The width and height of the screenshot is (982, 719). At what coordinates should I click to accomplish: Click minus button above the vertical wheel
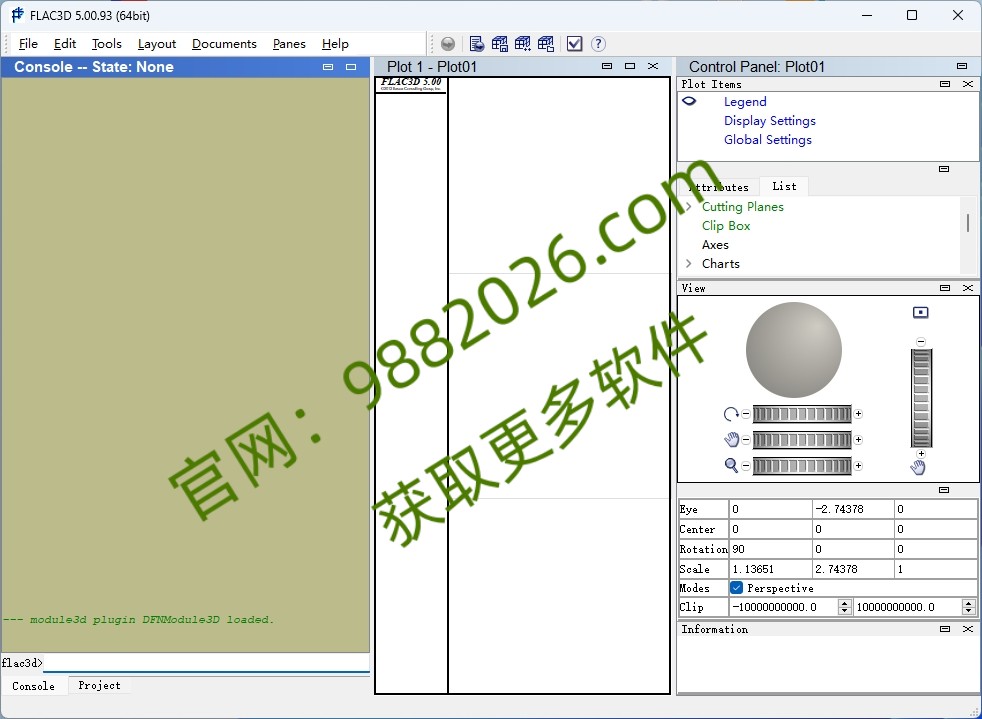[x=921, y=342]
